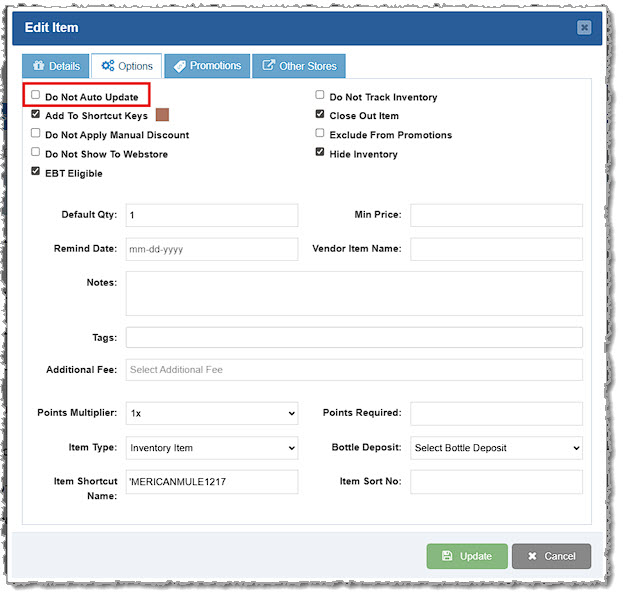Click the Points Required field

pos(496,413)
